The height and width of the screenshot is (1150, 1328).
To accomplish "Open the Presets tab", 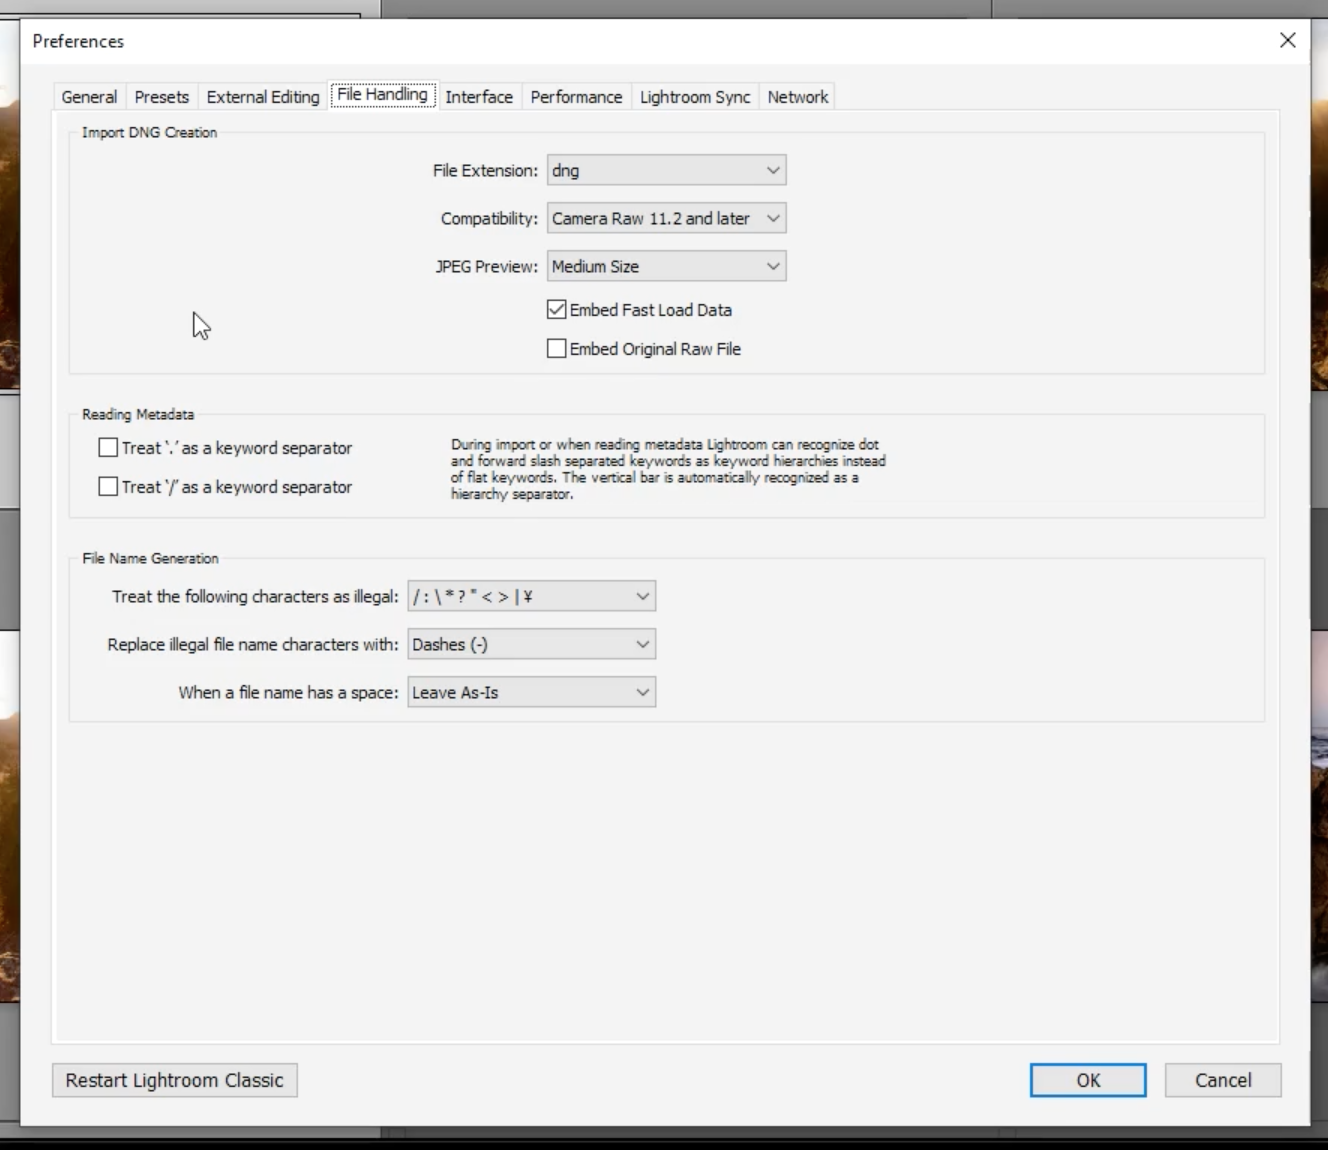I will click(161, 96).
